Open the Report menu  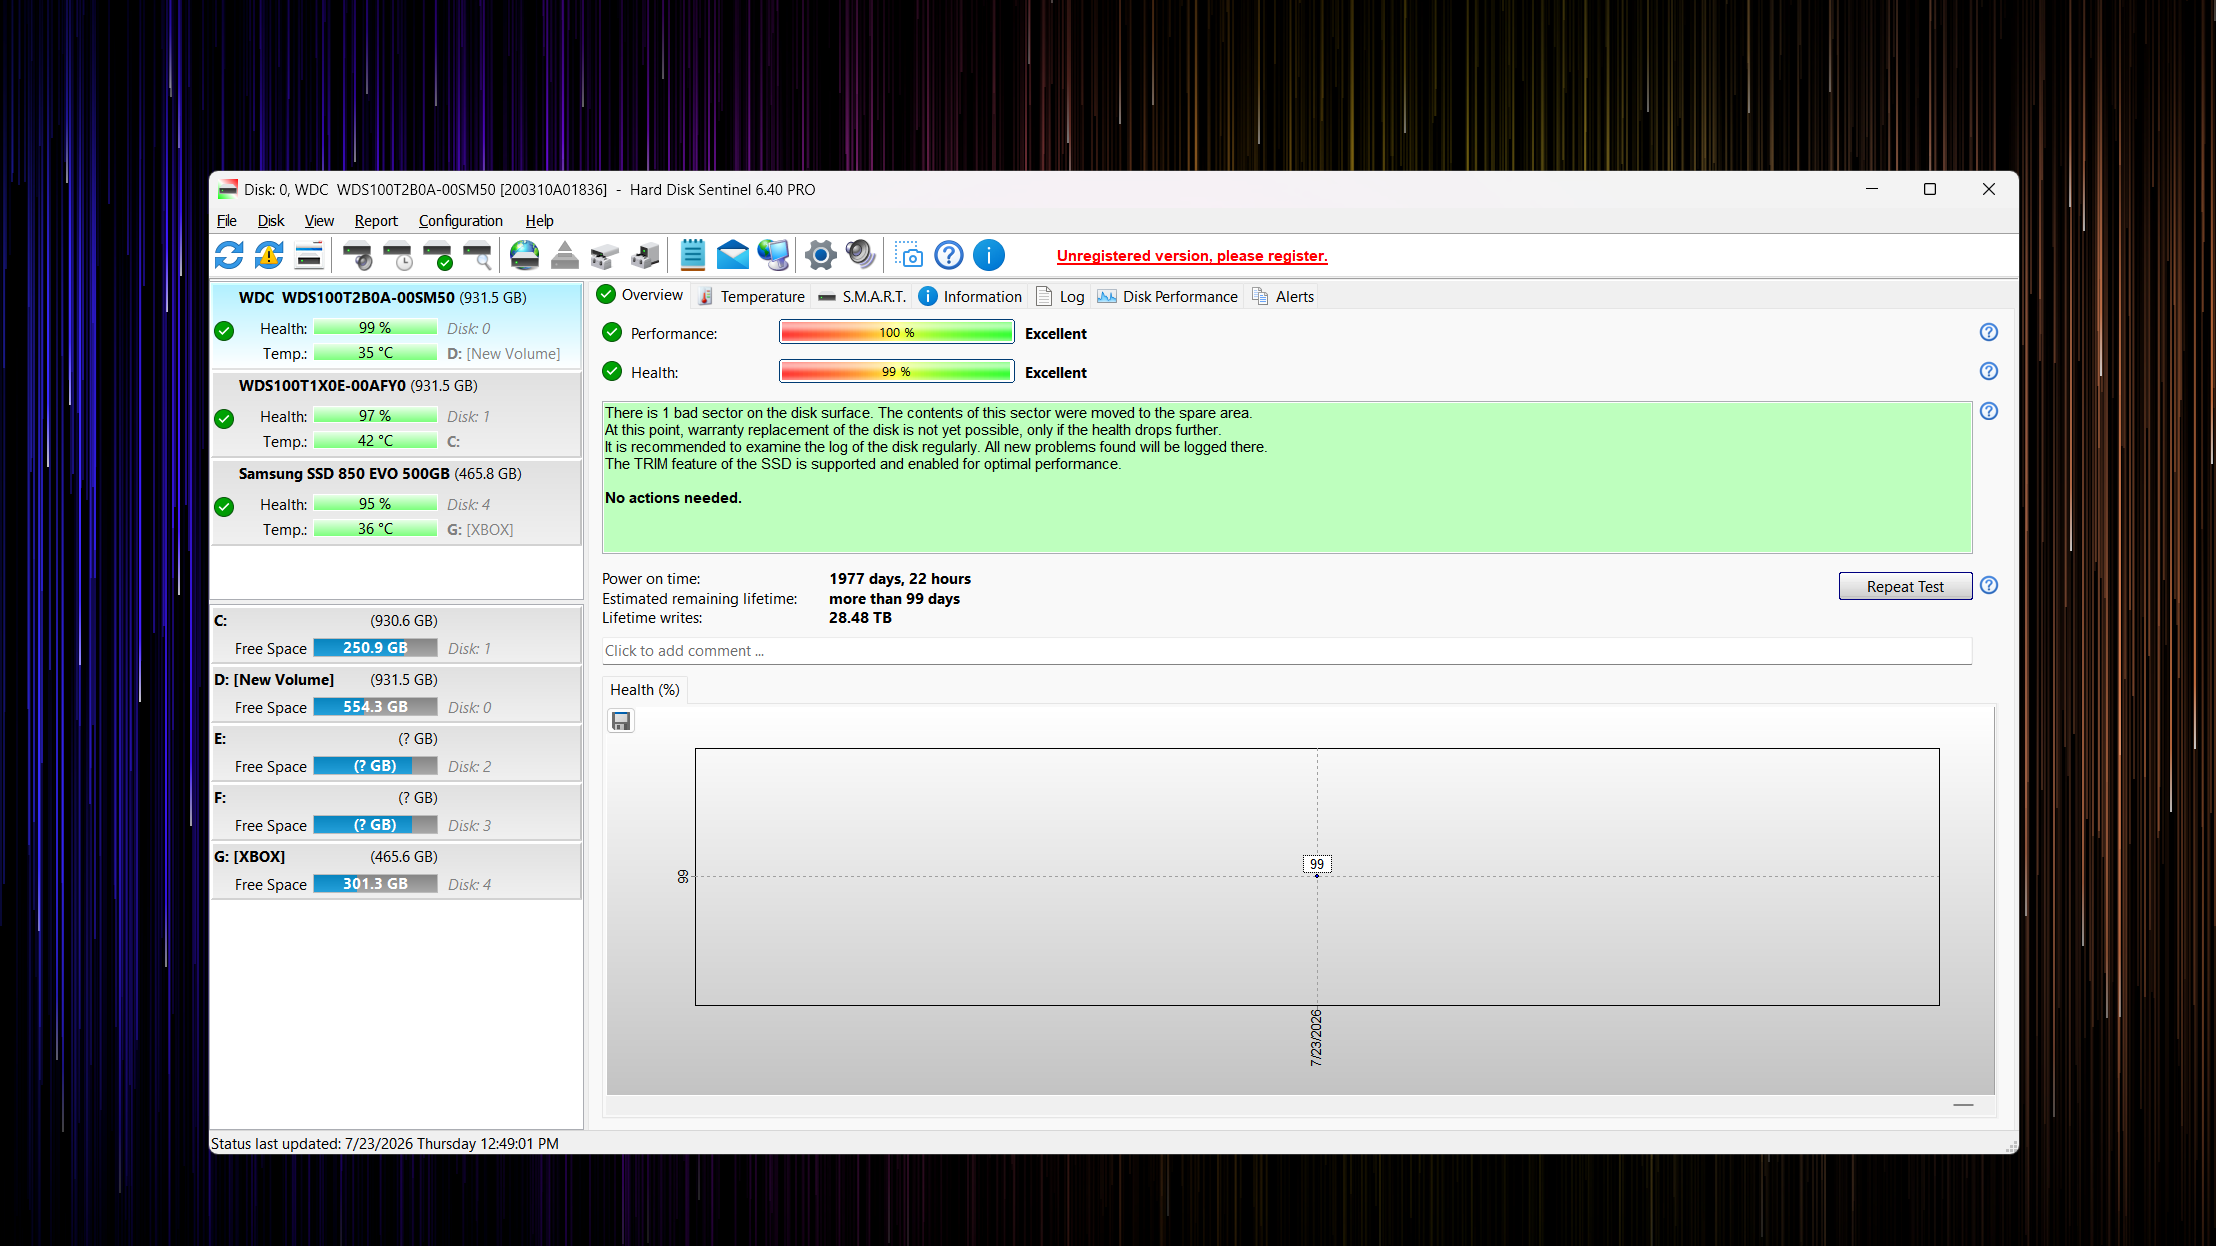click(x=376, y=221)
